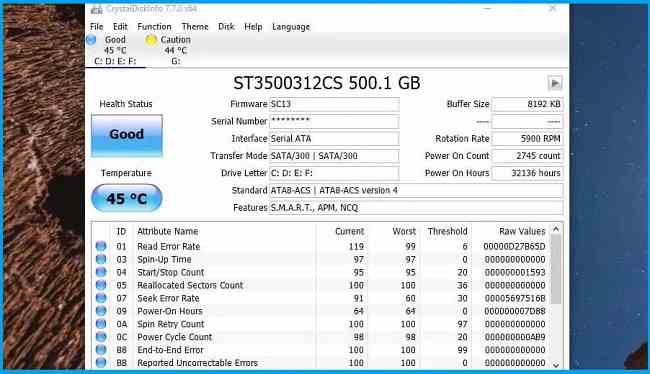650x374 pixels.
Task: Open the Disk menu
Action: tap(226, 27)
